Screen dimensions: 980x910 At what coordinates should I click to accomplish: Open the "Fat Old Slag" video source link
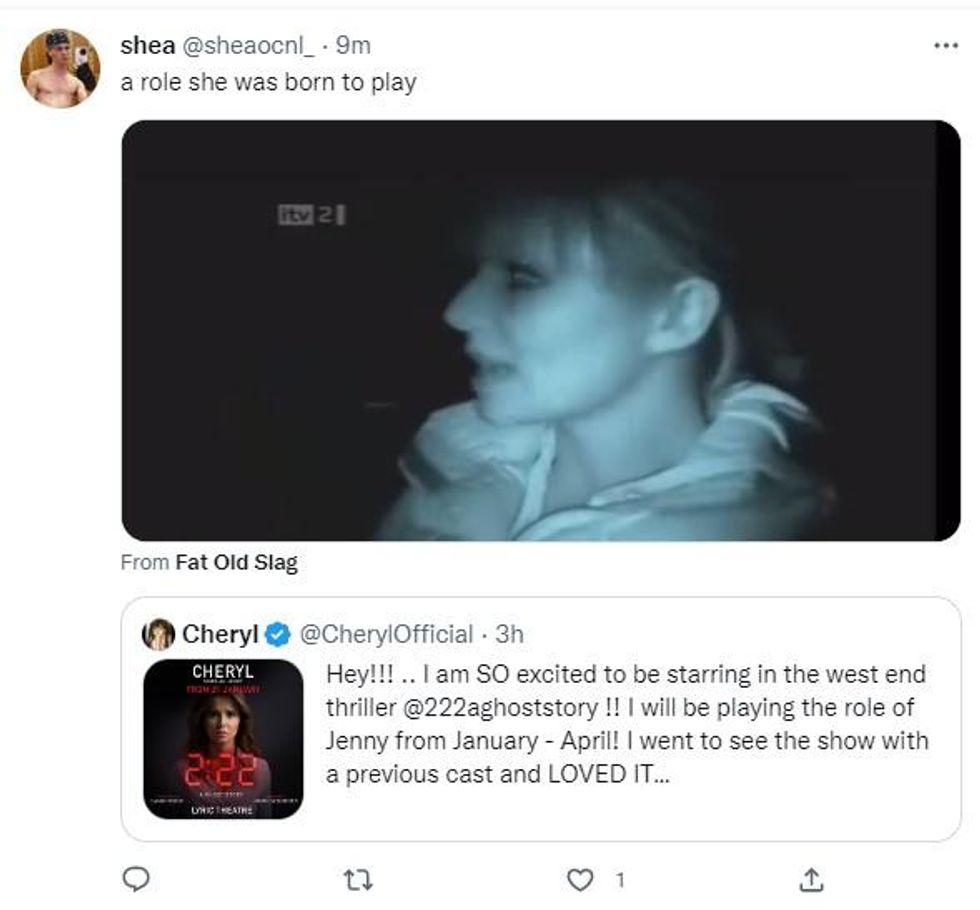pyautogui.click(x=236, y=563)
